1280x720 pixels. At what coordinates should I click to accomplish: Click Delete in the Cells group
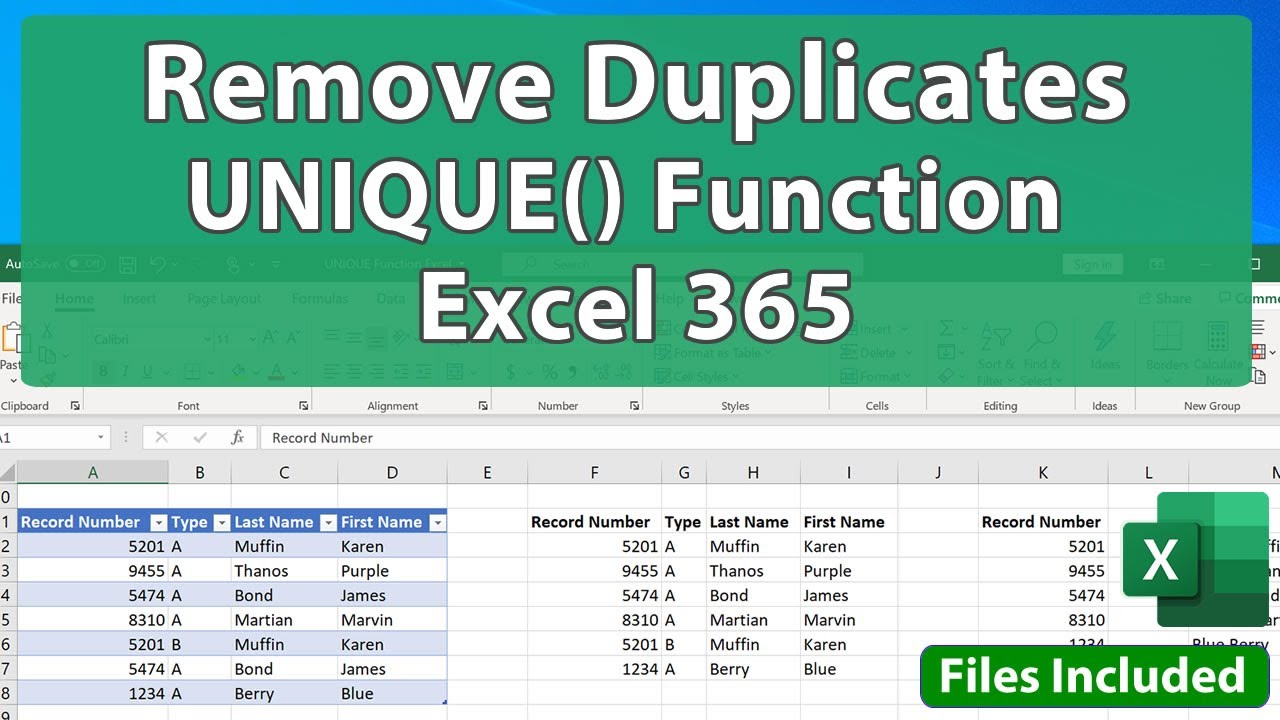876,353
